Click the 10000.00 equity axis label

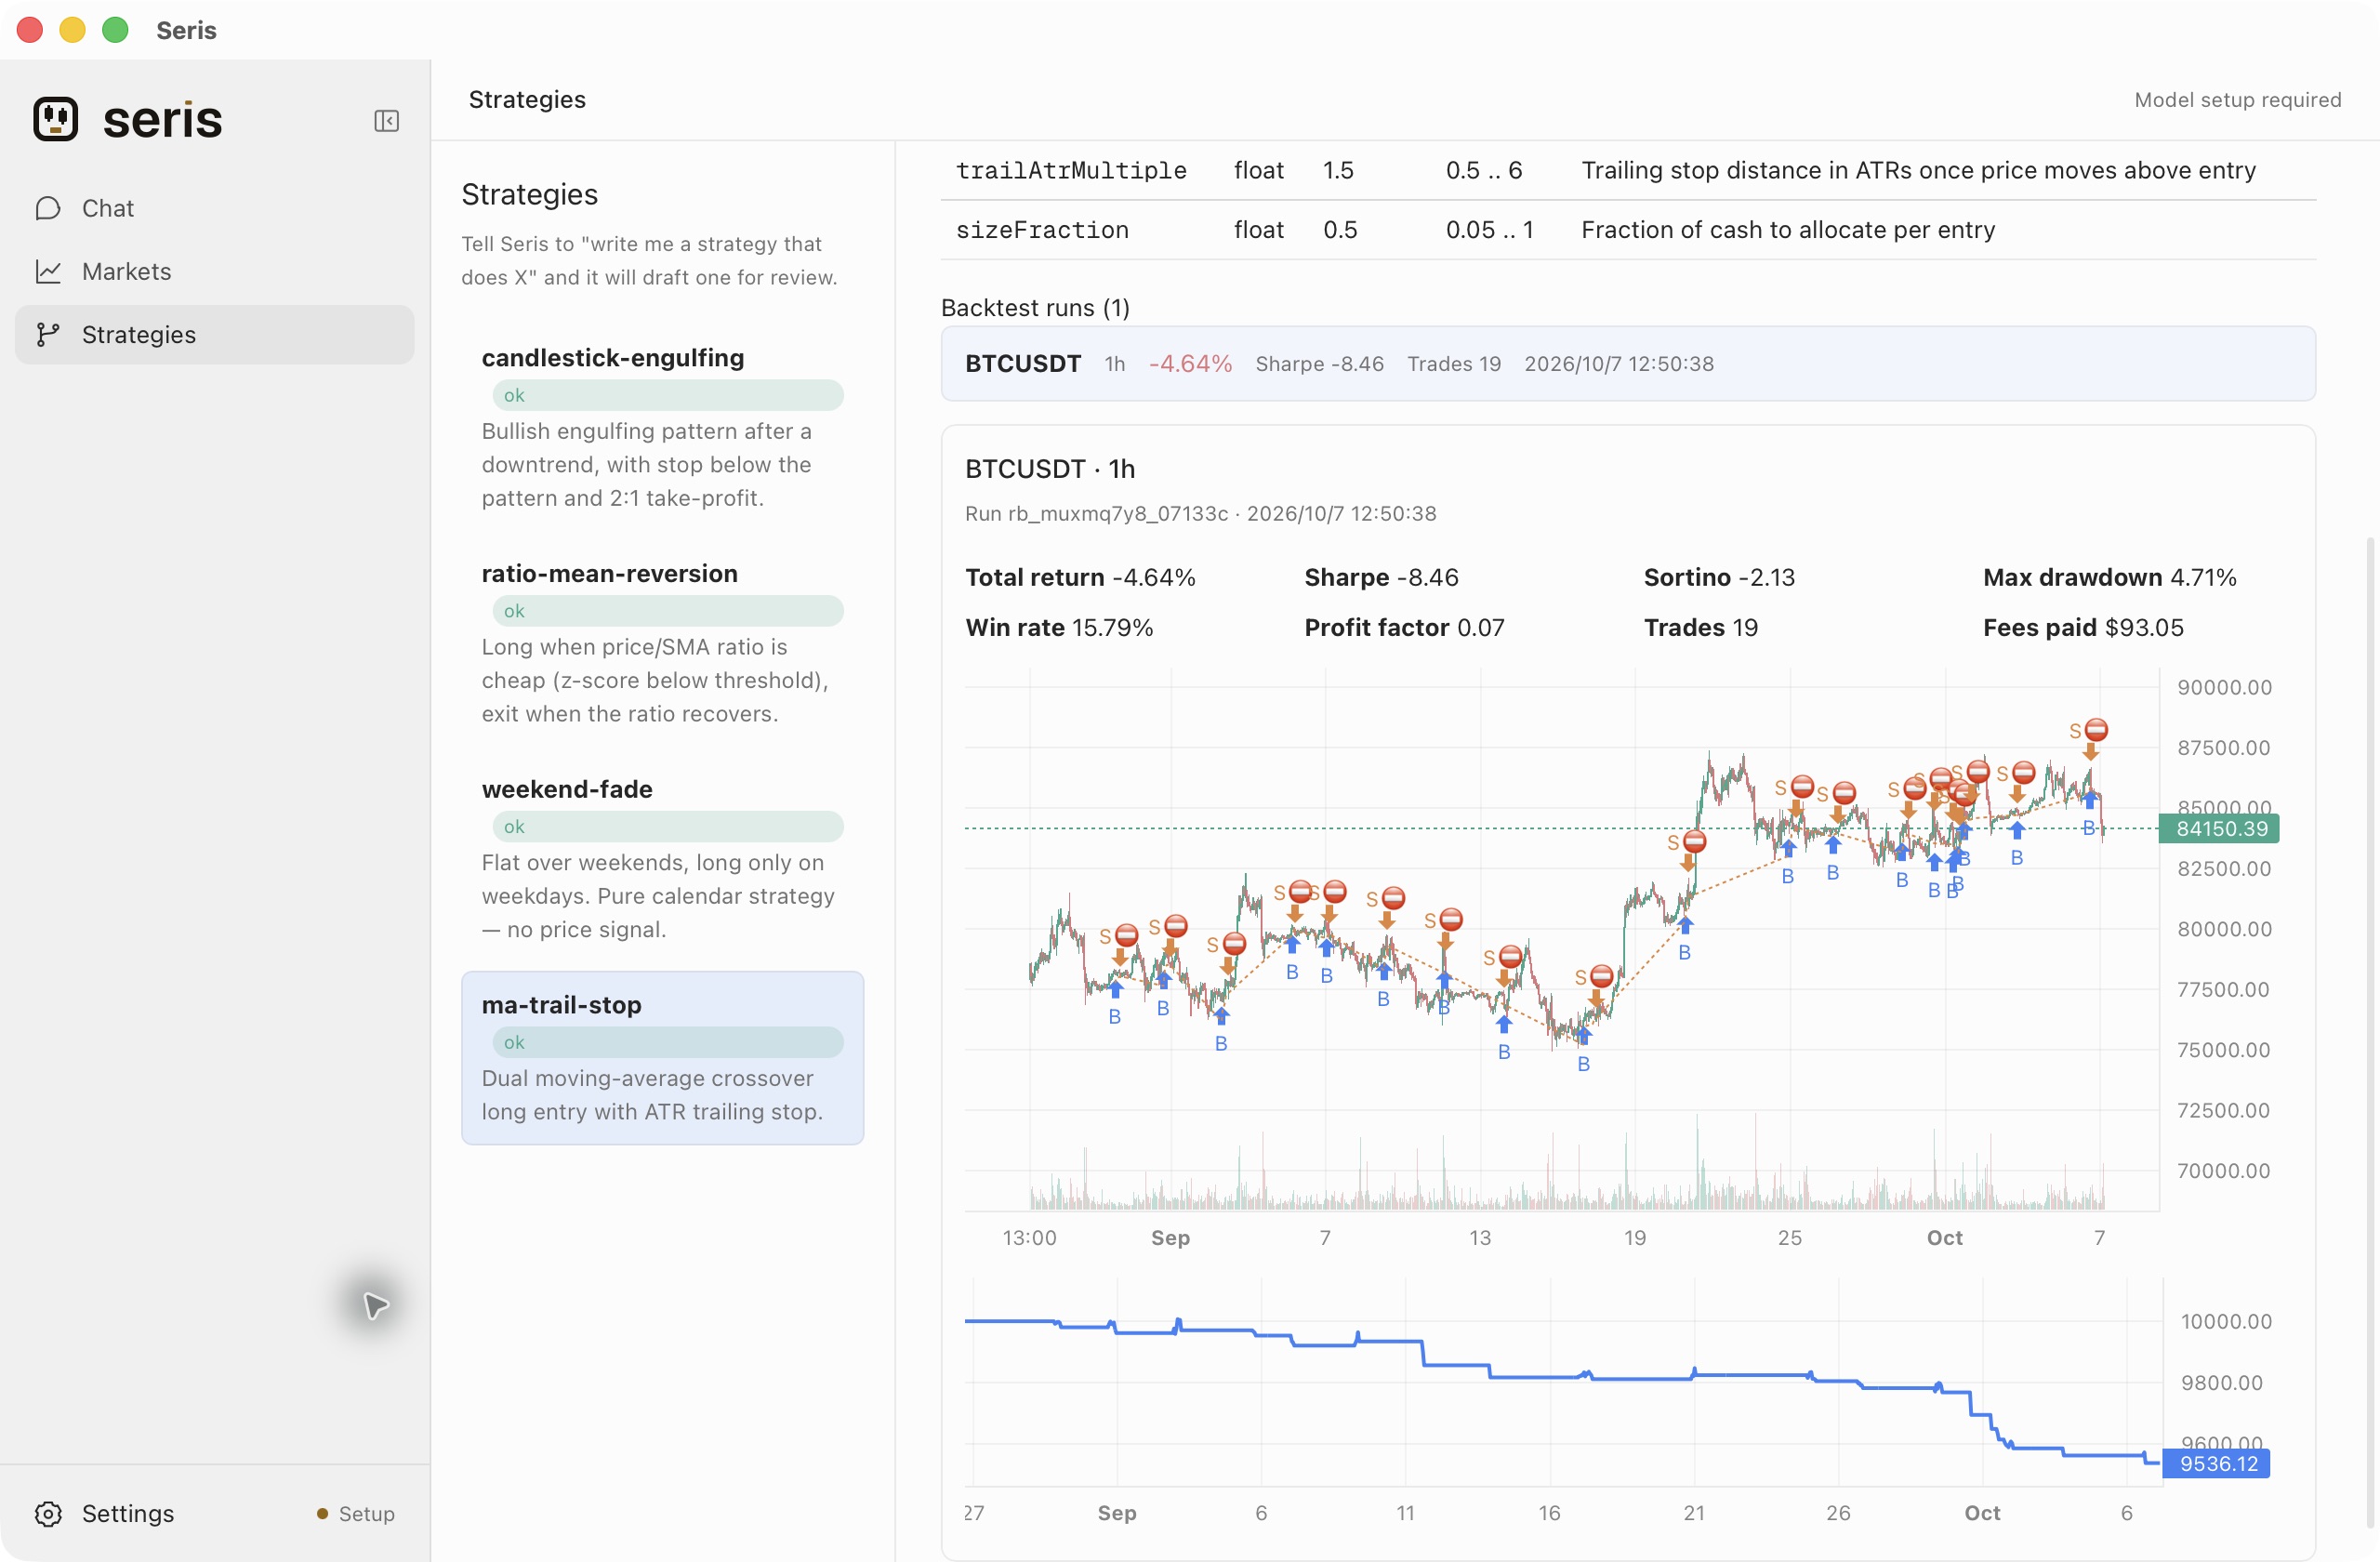click(x=2226, y=1321)
